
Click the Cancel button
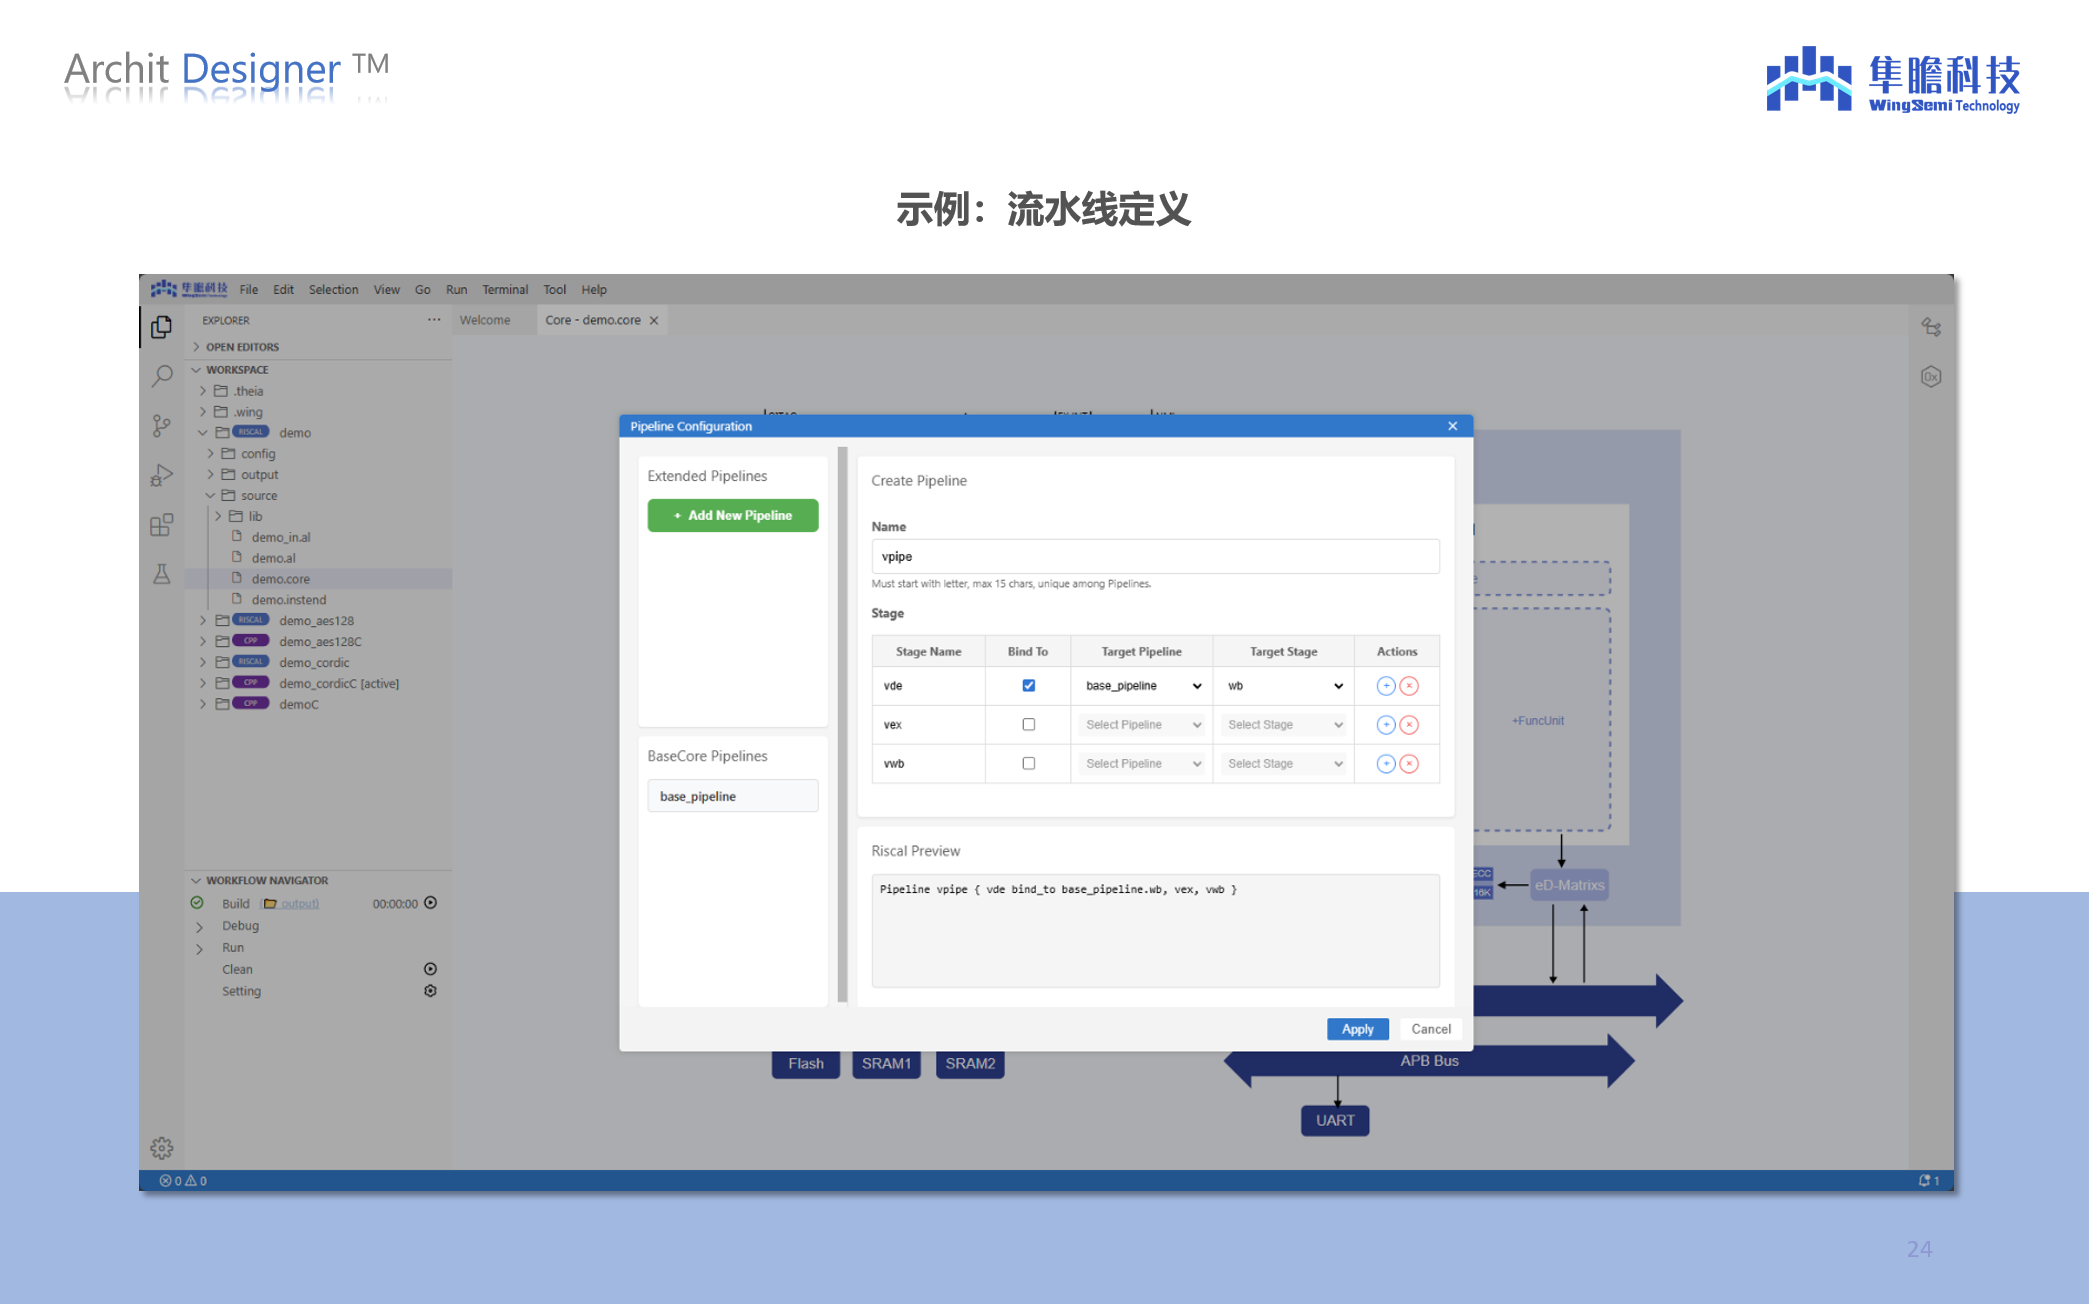tap(1431, 1029)
